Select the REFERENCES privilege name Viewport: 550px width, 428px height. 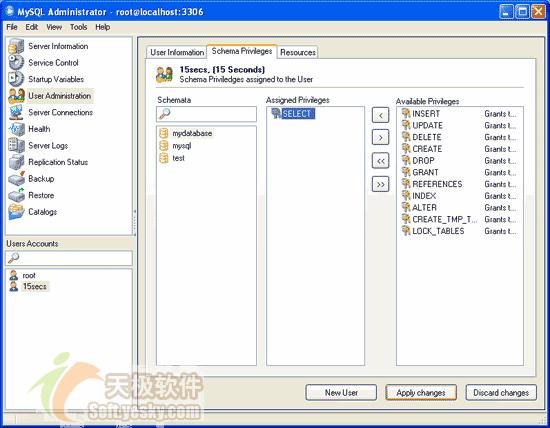[437, 184]
